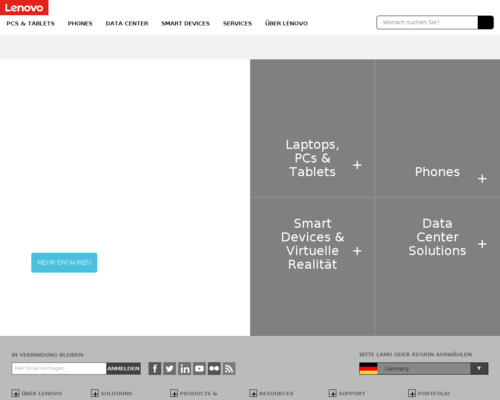The width and height of the screenshot is (500, 400).
Task: Open the Germany country dropdown
Action: pos(424,368)
